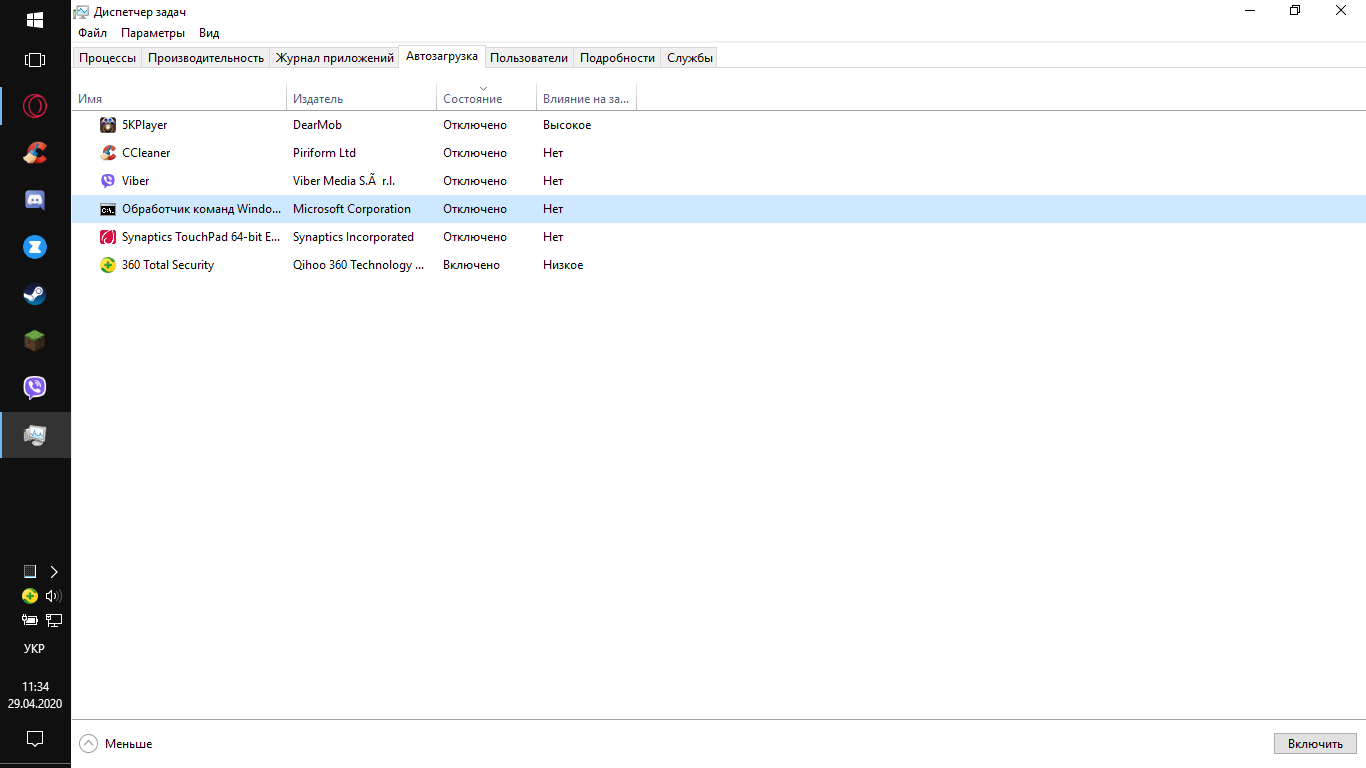Click the network tray icon
The image size is (1366, 768).
54,620
